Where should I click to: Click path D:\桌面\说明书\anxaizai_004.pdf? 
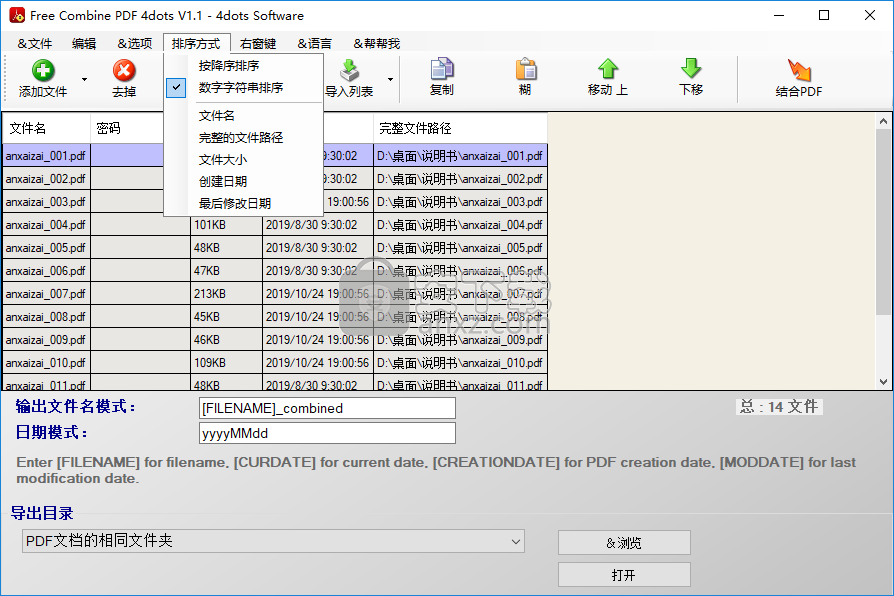pos(460,225)
